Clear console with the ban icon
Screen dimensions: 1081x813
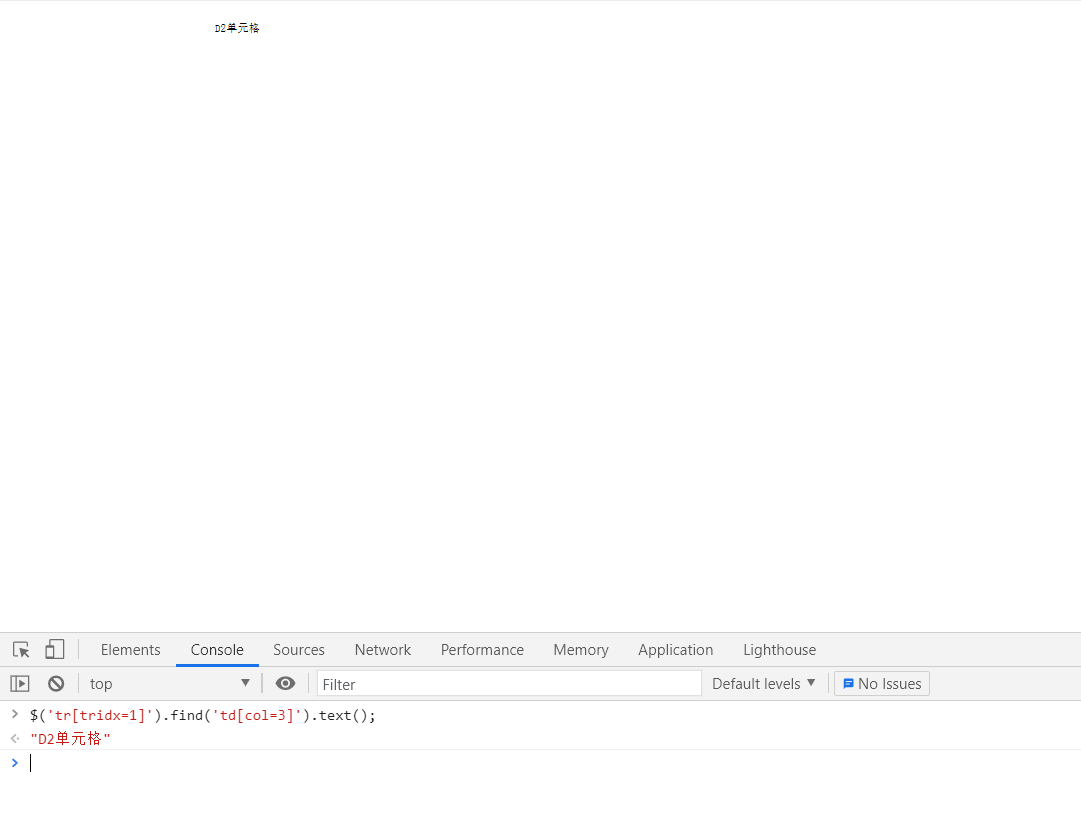(56, 683)
